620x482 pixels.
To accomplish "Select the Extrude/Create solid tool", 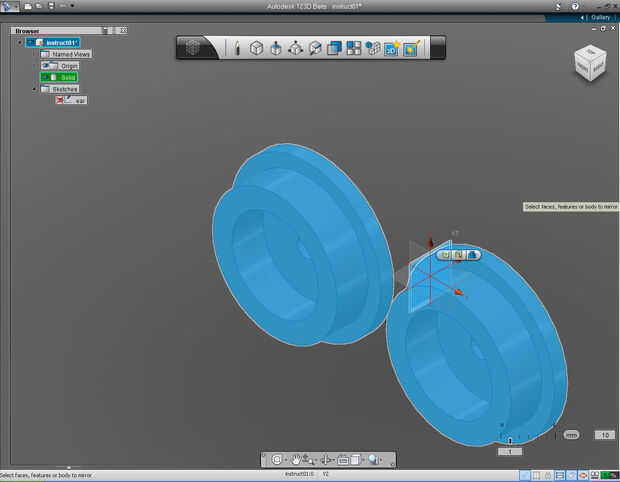I will click(x=276, y=48).
